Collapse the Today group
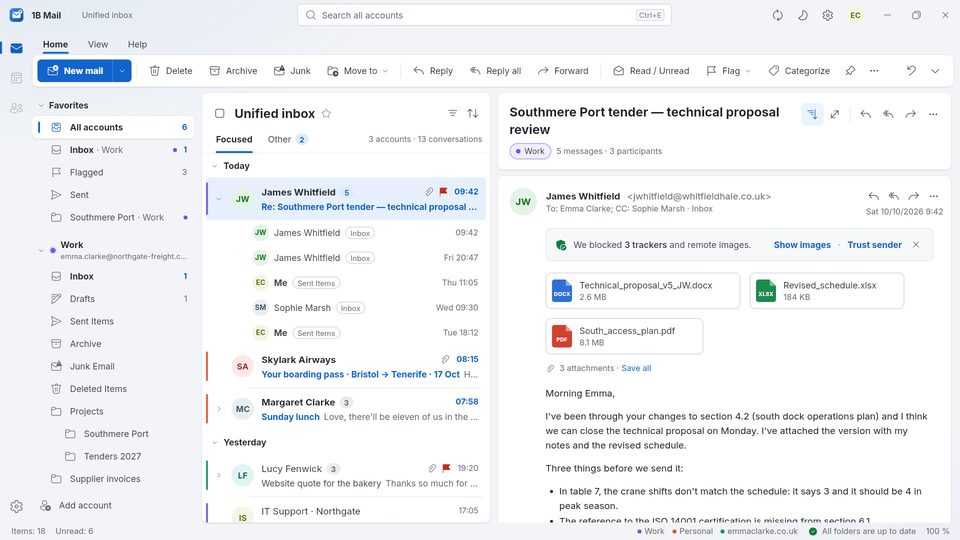The height and width of the screenshot is (540, 960). pyautogui.click(x=215, y=166)
